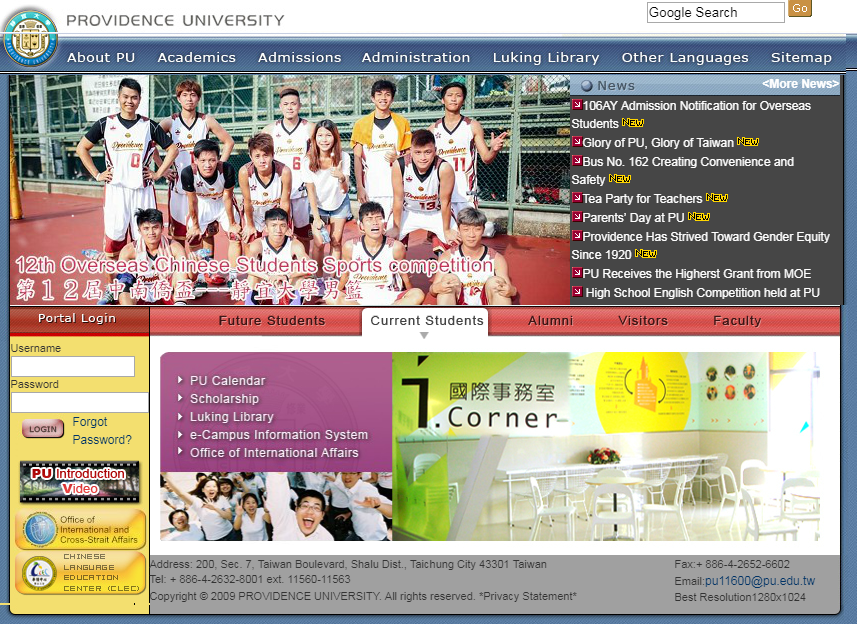Open Providence Has Strived Toward Gender Equity news
Screen dimensions: 857x624
pos(701,245)
